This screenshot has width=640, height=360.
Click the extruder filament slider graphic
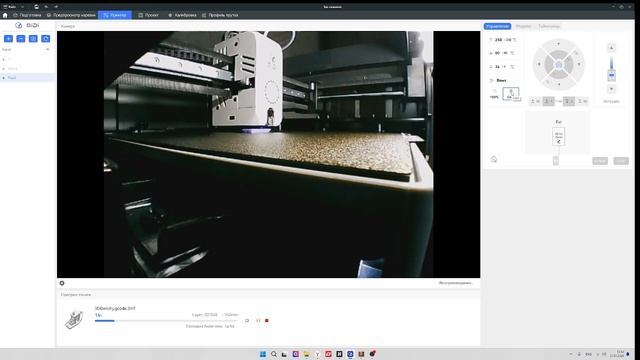(611, 68)
